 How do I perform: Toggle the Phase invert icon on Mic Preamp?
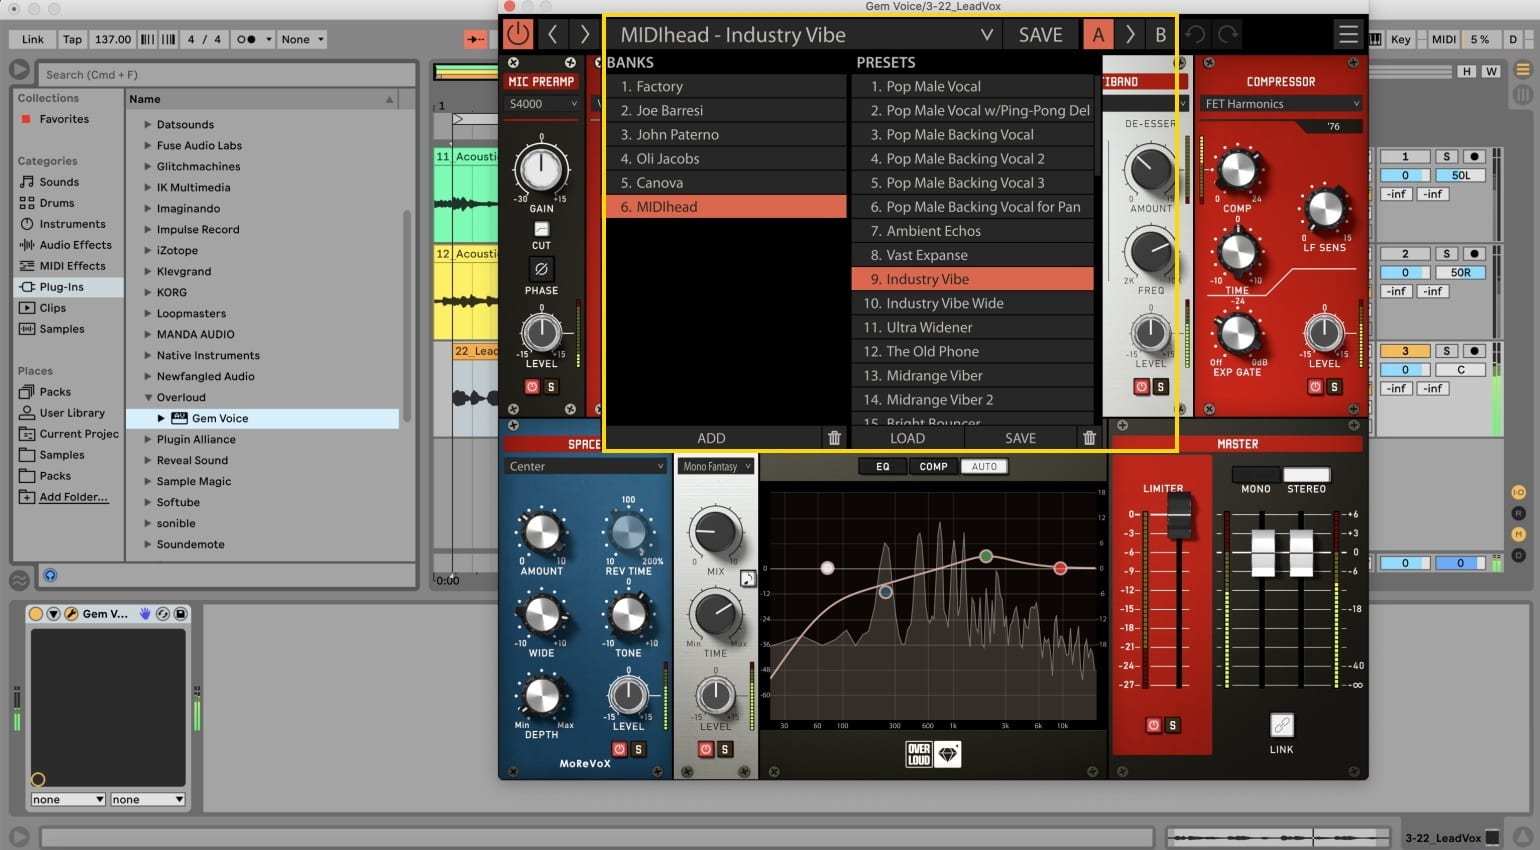[541, 268]
